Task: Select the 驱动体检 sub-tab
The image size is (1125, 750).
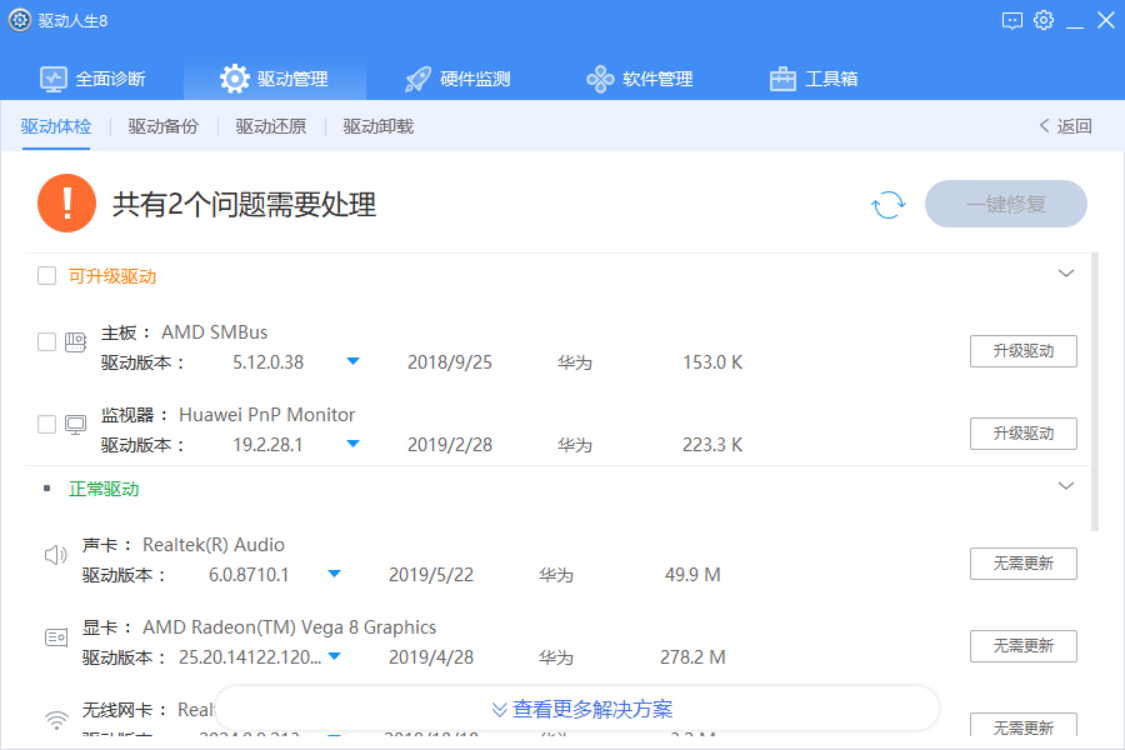Action: pos(56,127)
